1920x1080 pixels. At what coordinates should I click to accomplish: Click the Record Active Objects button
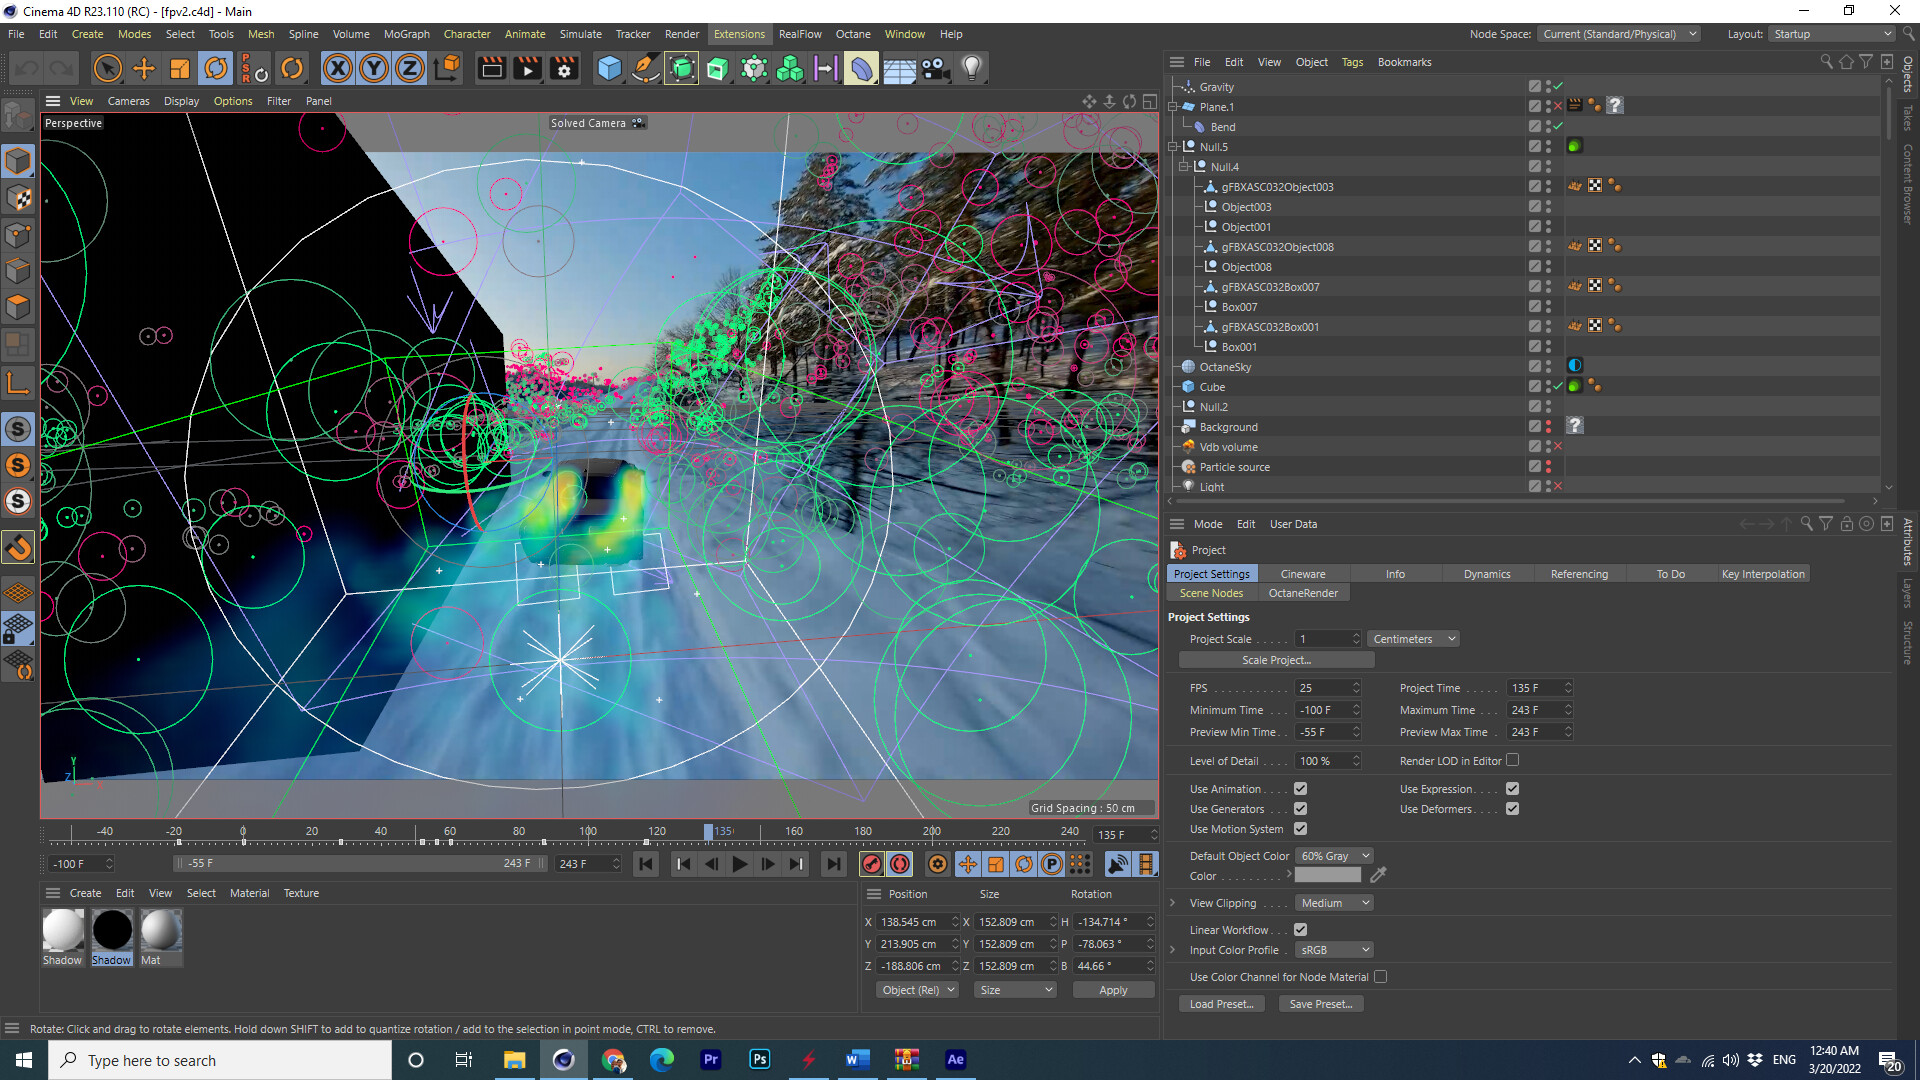[x=872, y=864]
